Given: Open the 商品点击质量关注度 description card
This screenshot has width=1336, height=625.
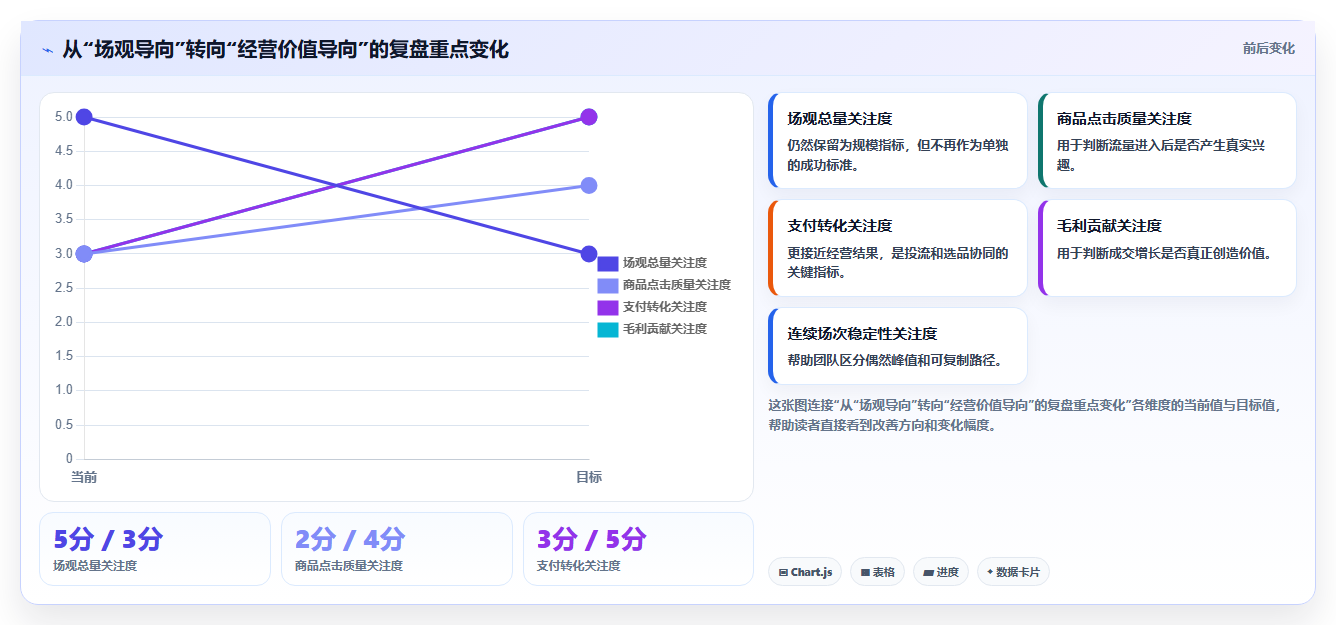Looking at the screenshot, I should [1168, 140].
